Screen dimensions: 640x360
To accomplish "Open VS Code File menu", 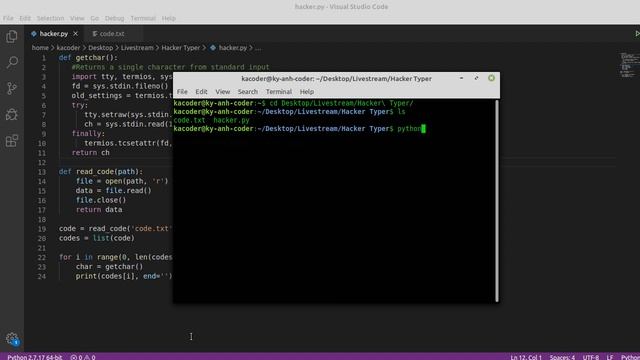I will coord(8,18).
